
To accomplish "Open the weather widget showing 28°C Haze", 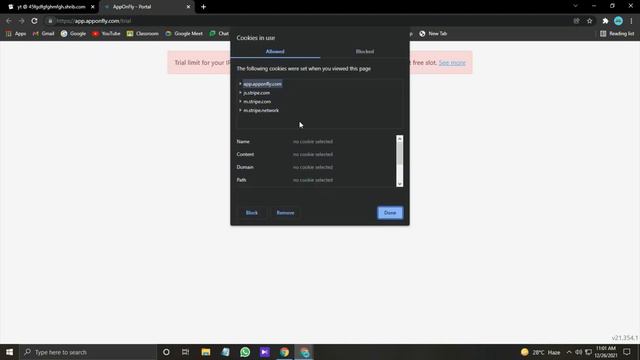I will (x=540, y=352).
